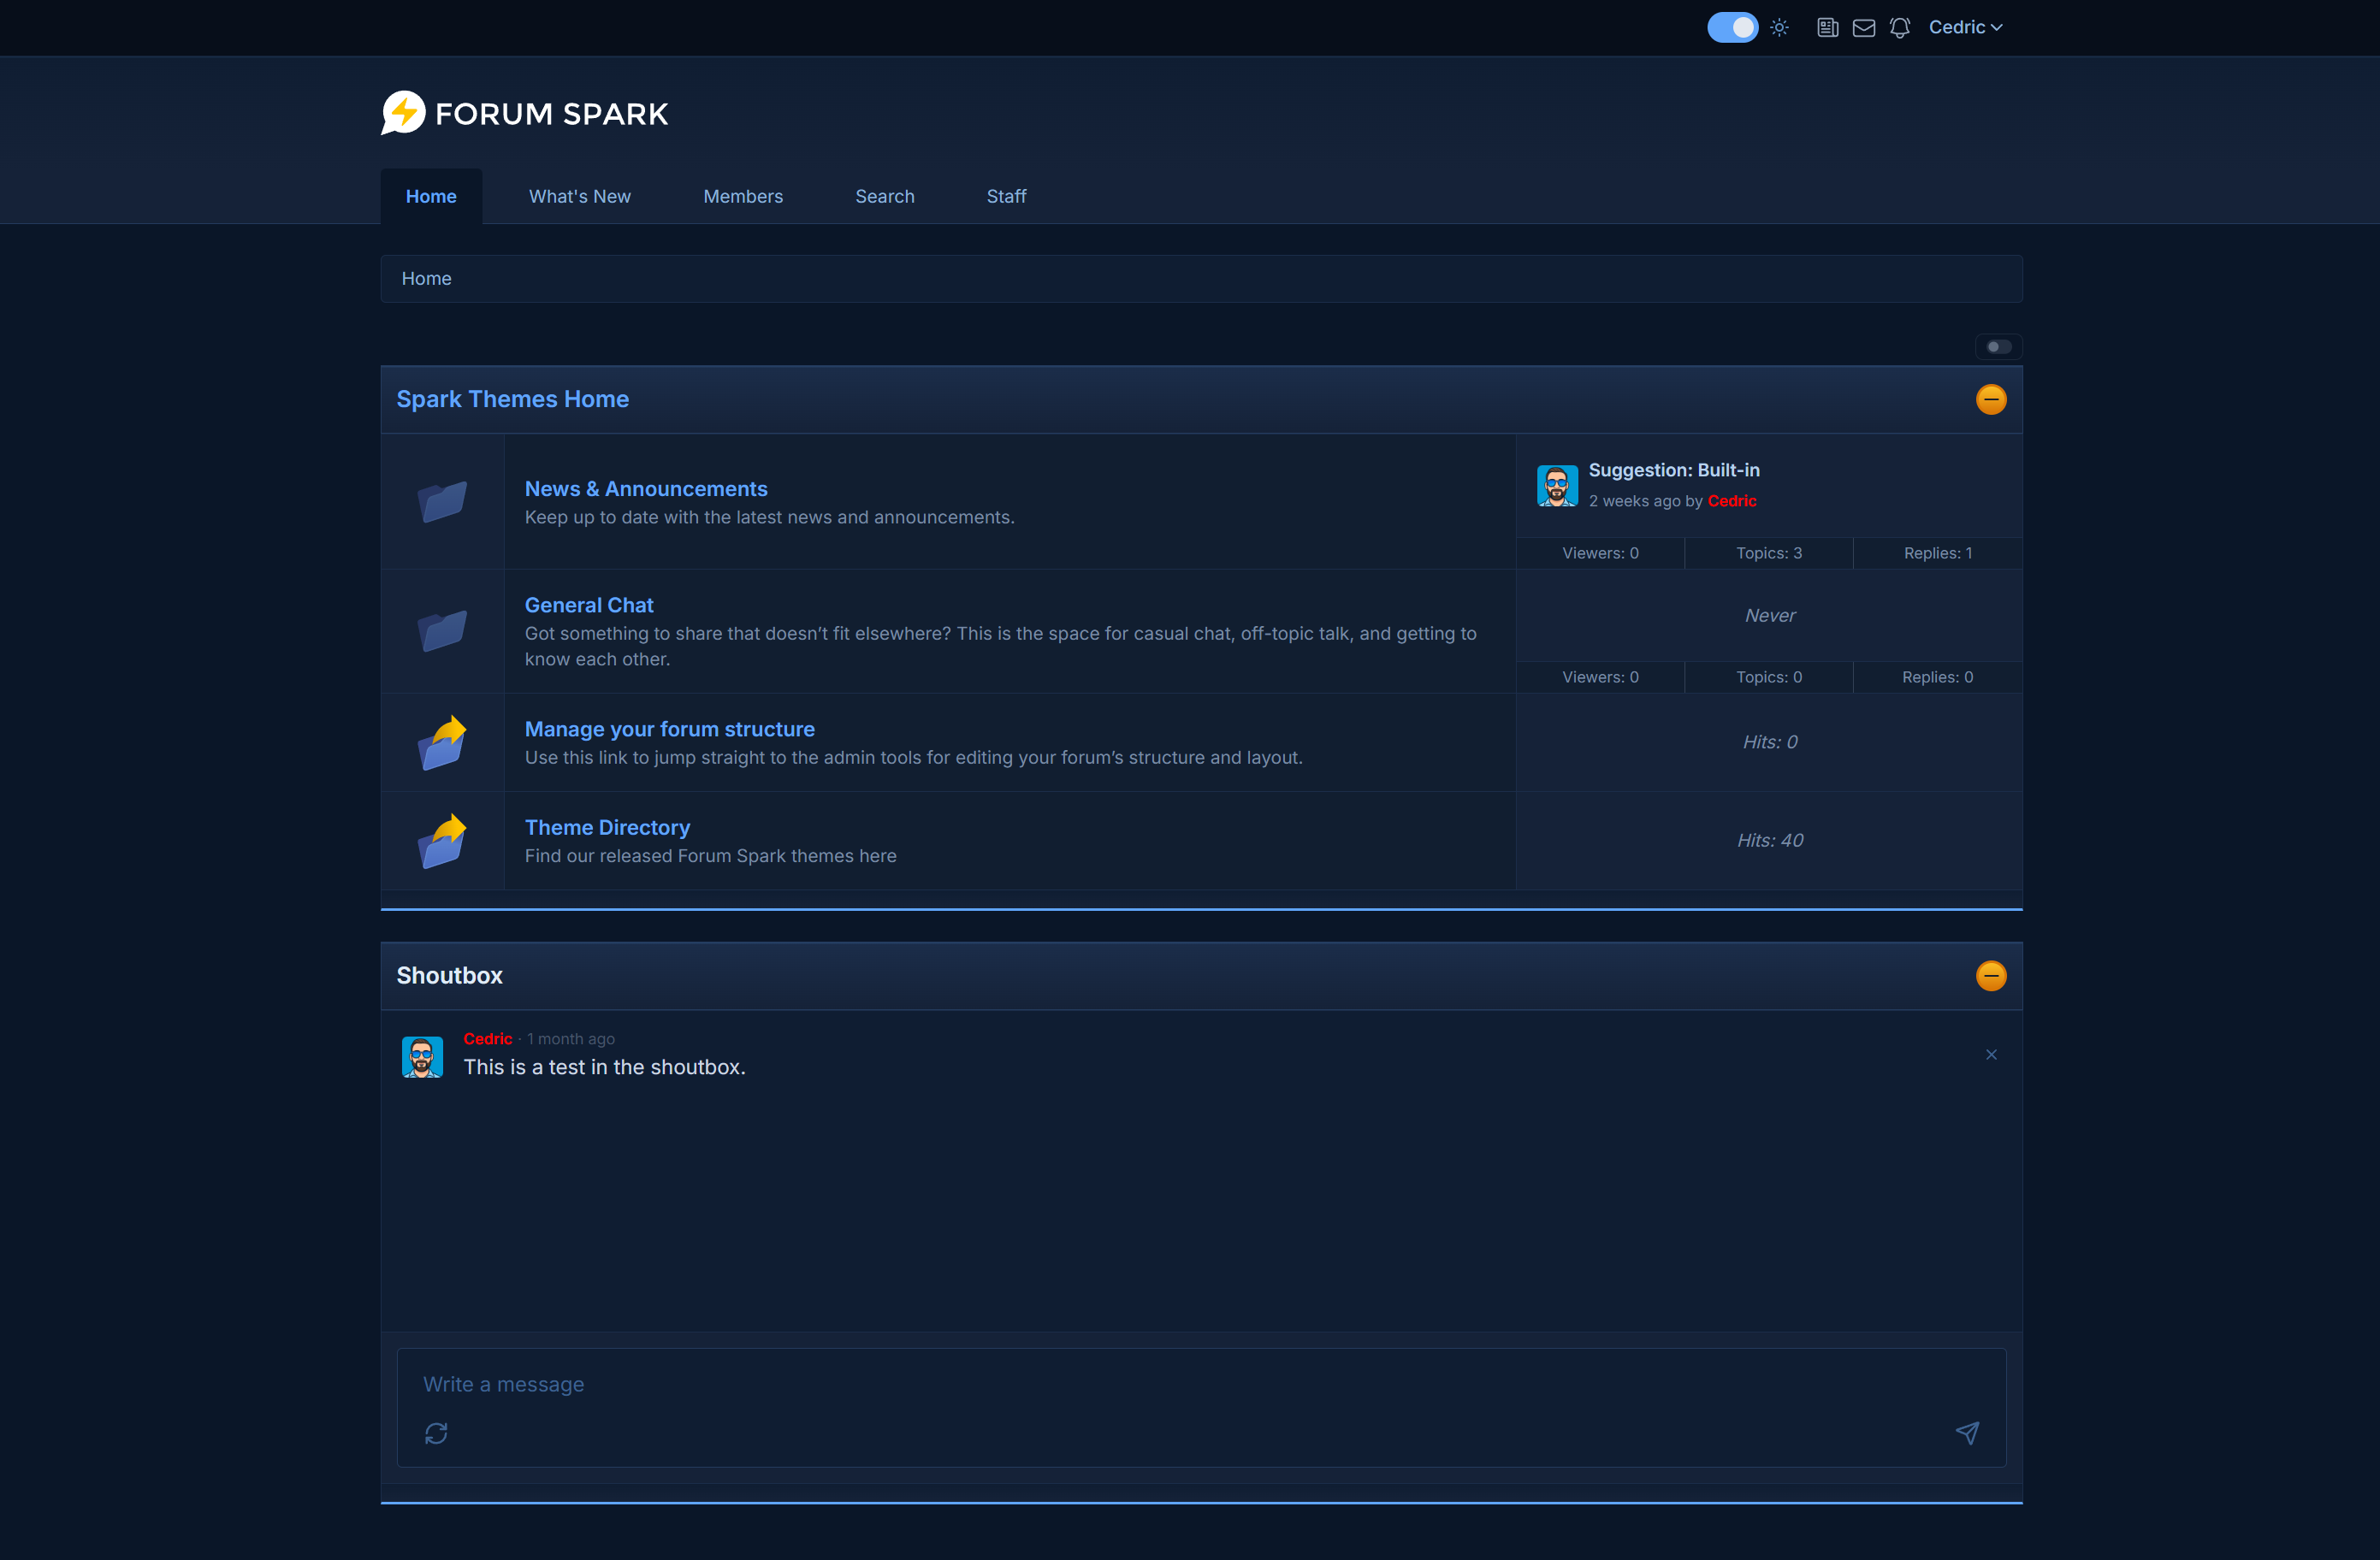This screenshot has width=2380, height=1560.
Task: Click the Topics: 3 stat cell
Action: click(x=1769, y=553)
